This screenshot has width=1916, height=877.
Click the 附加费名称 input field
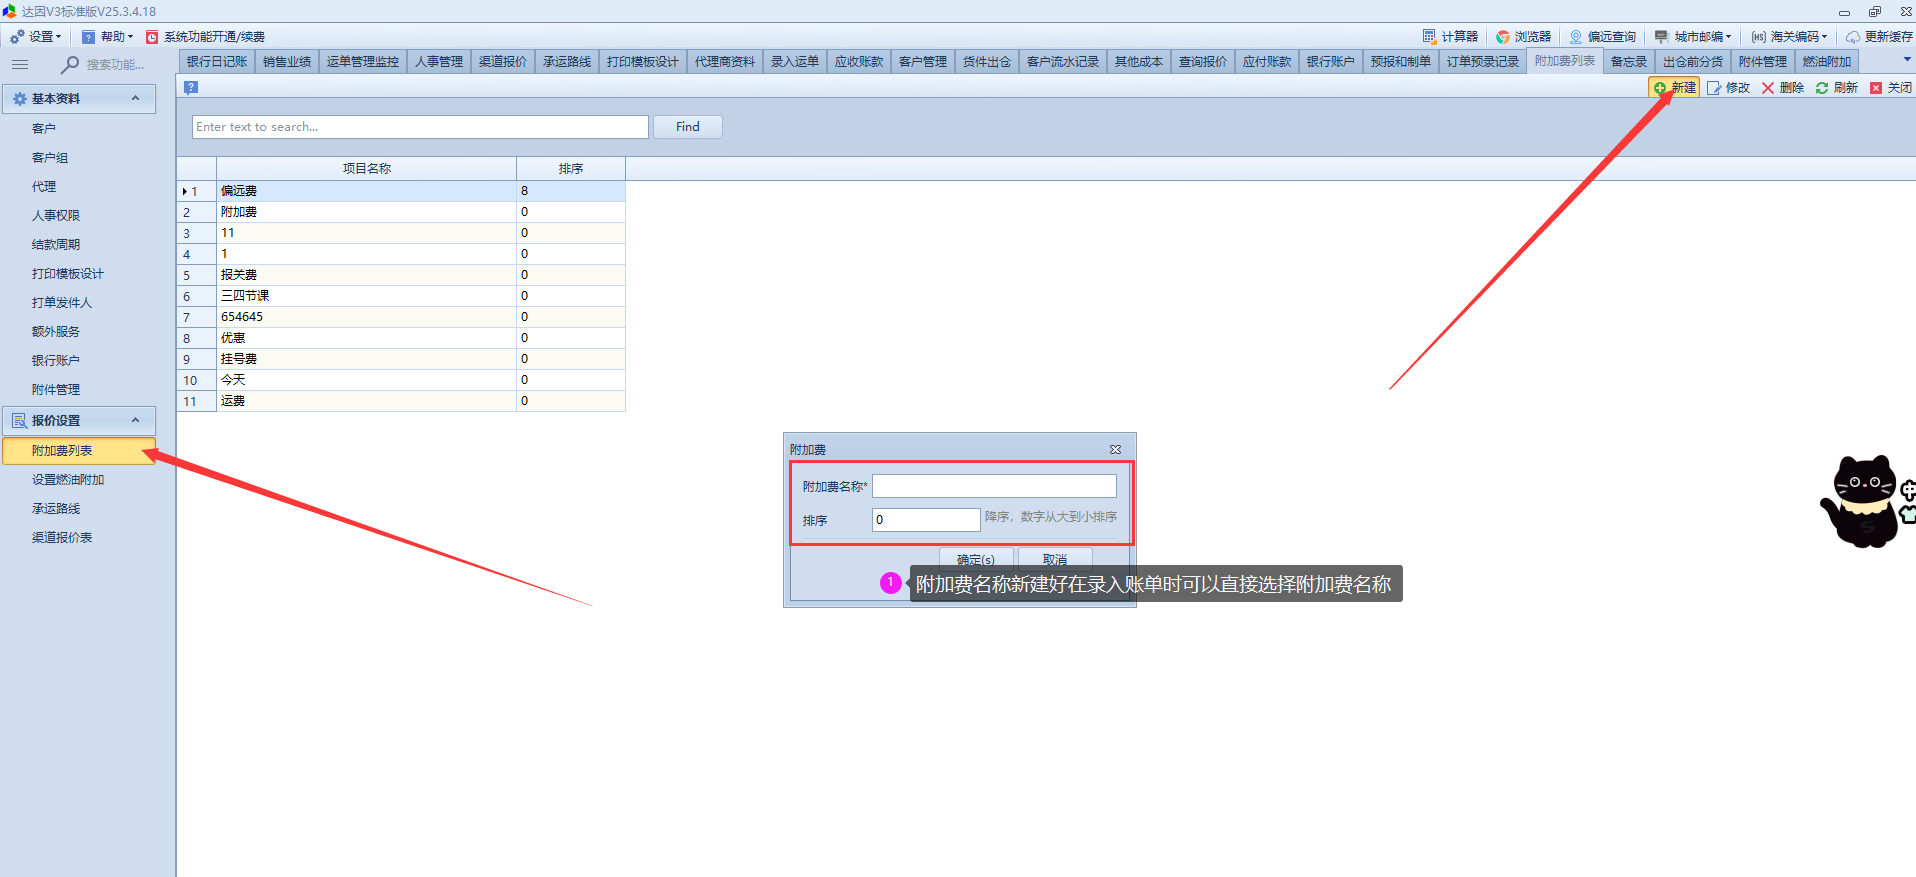993,486
